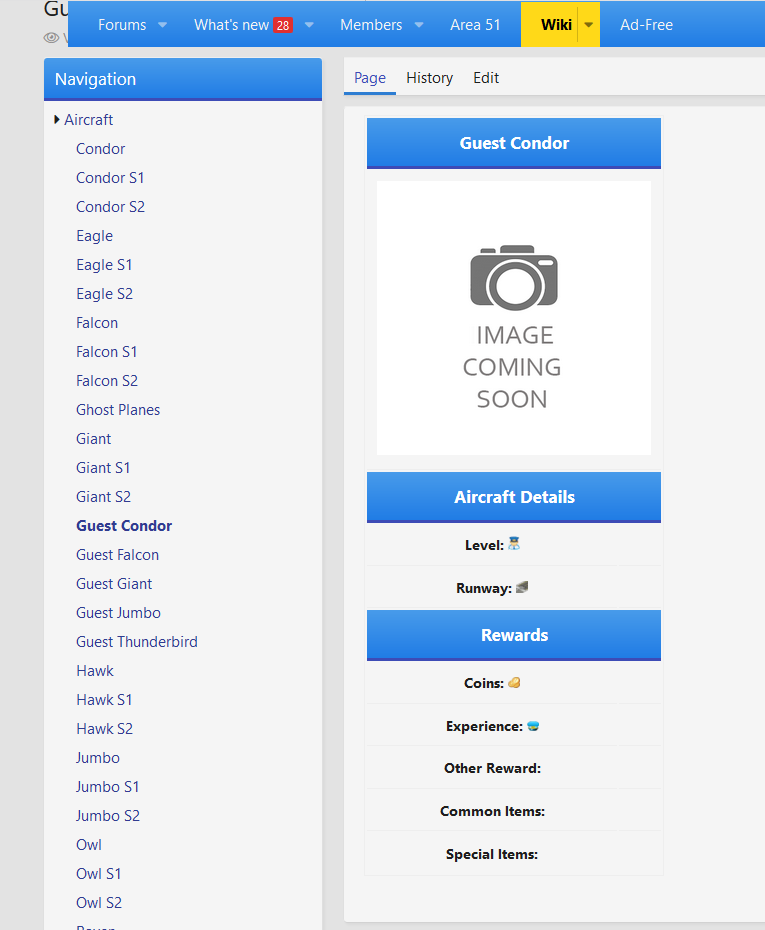The image size is (765, 930).
Task: Open the Condor S2 page
Action: pyautogui.click(x=110, y=207)
